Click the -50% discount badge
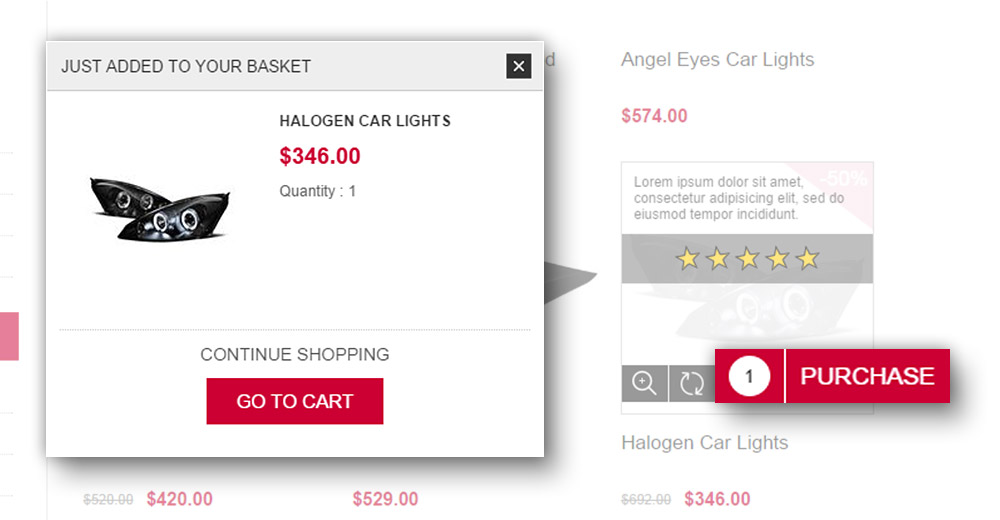Image resolution: width=1000 pixels, height=520 pixels. [844, 179]
